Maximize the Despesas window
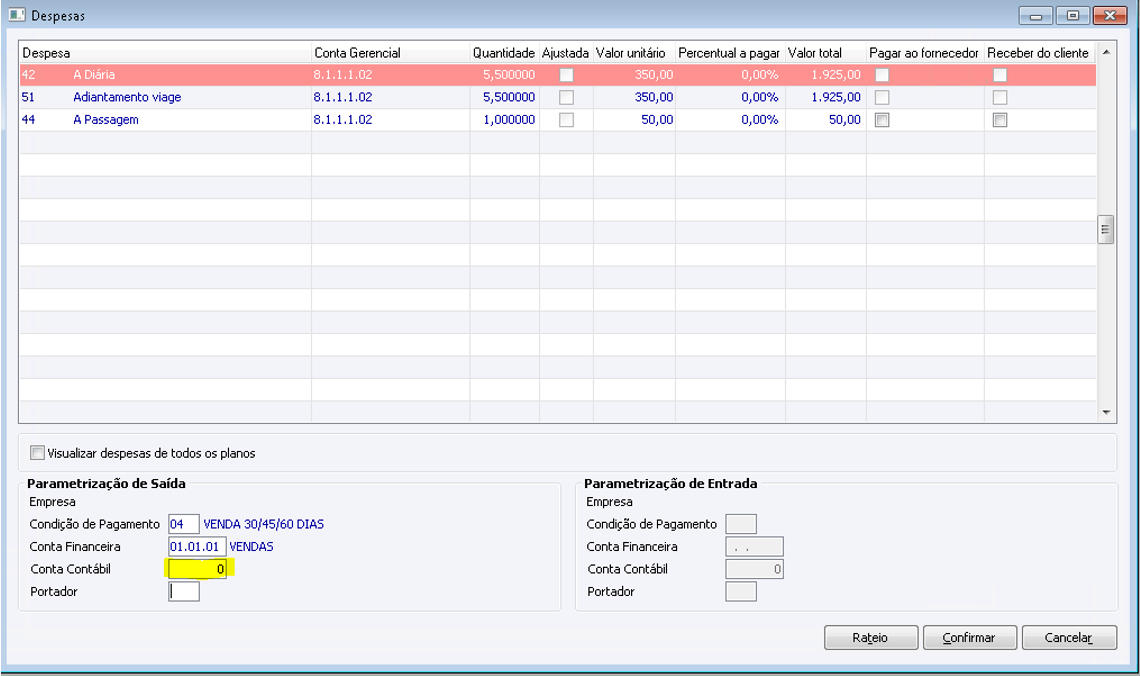 point(1073,15)
